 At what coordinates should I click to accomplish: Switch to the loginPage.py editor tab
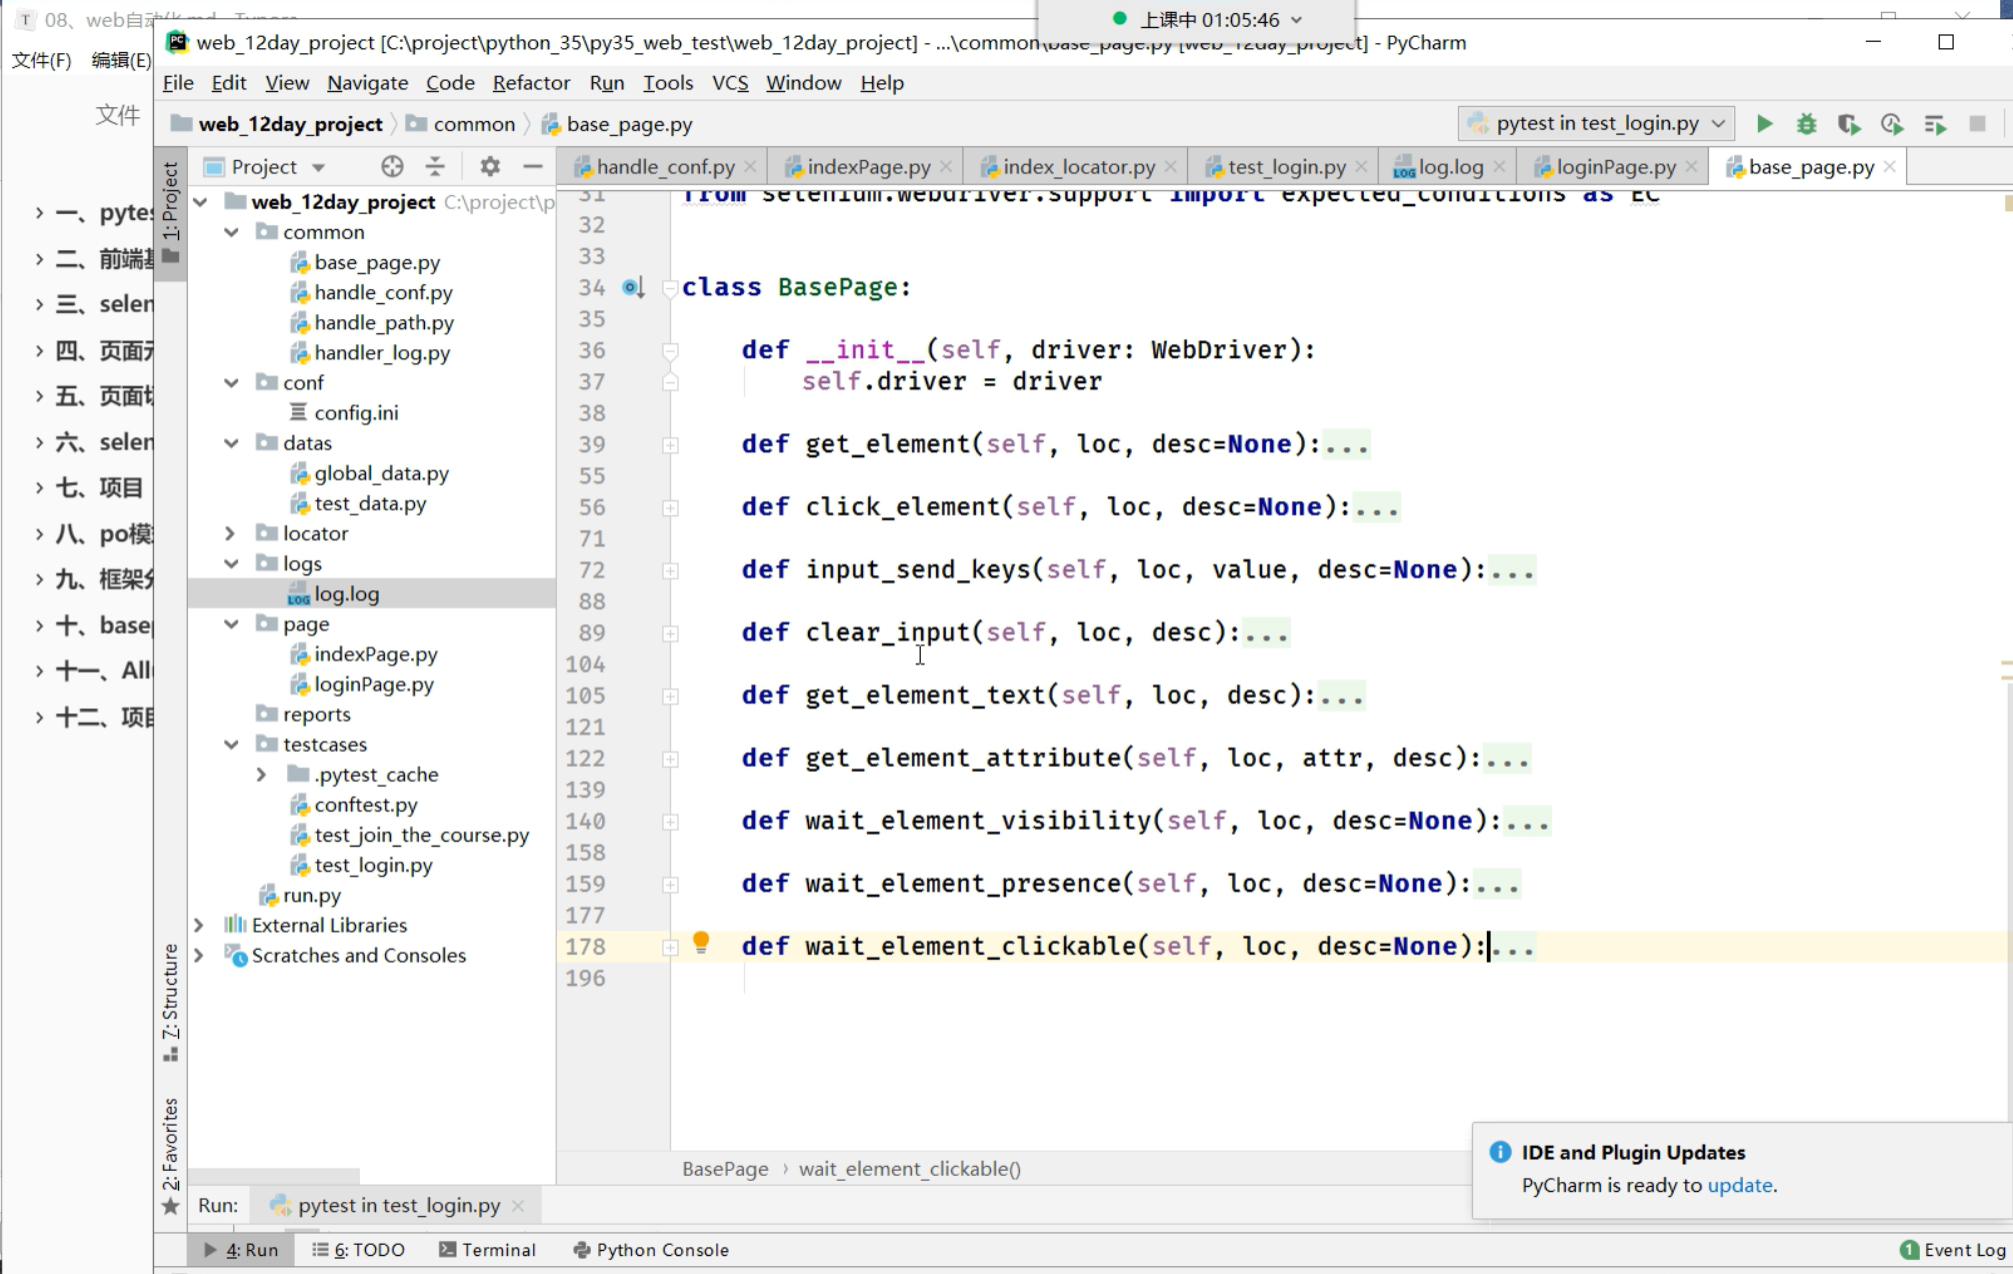[1614, 167]
